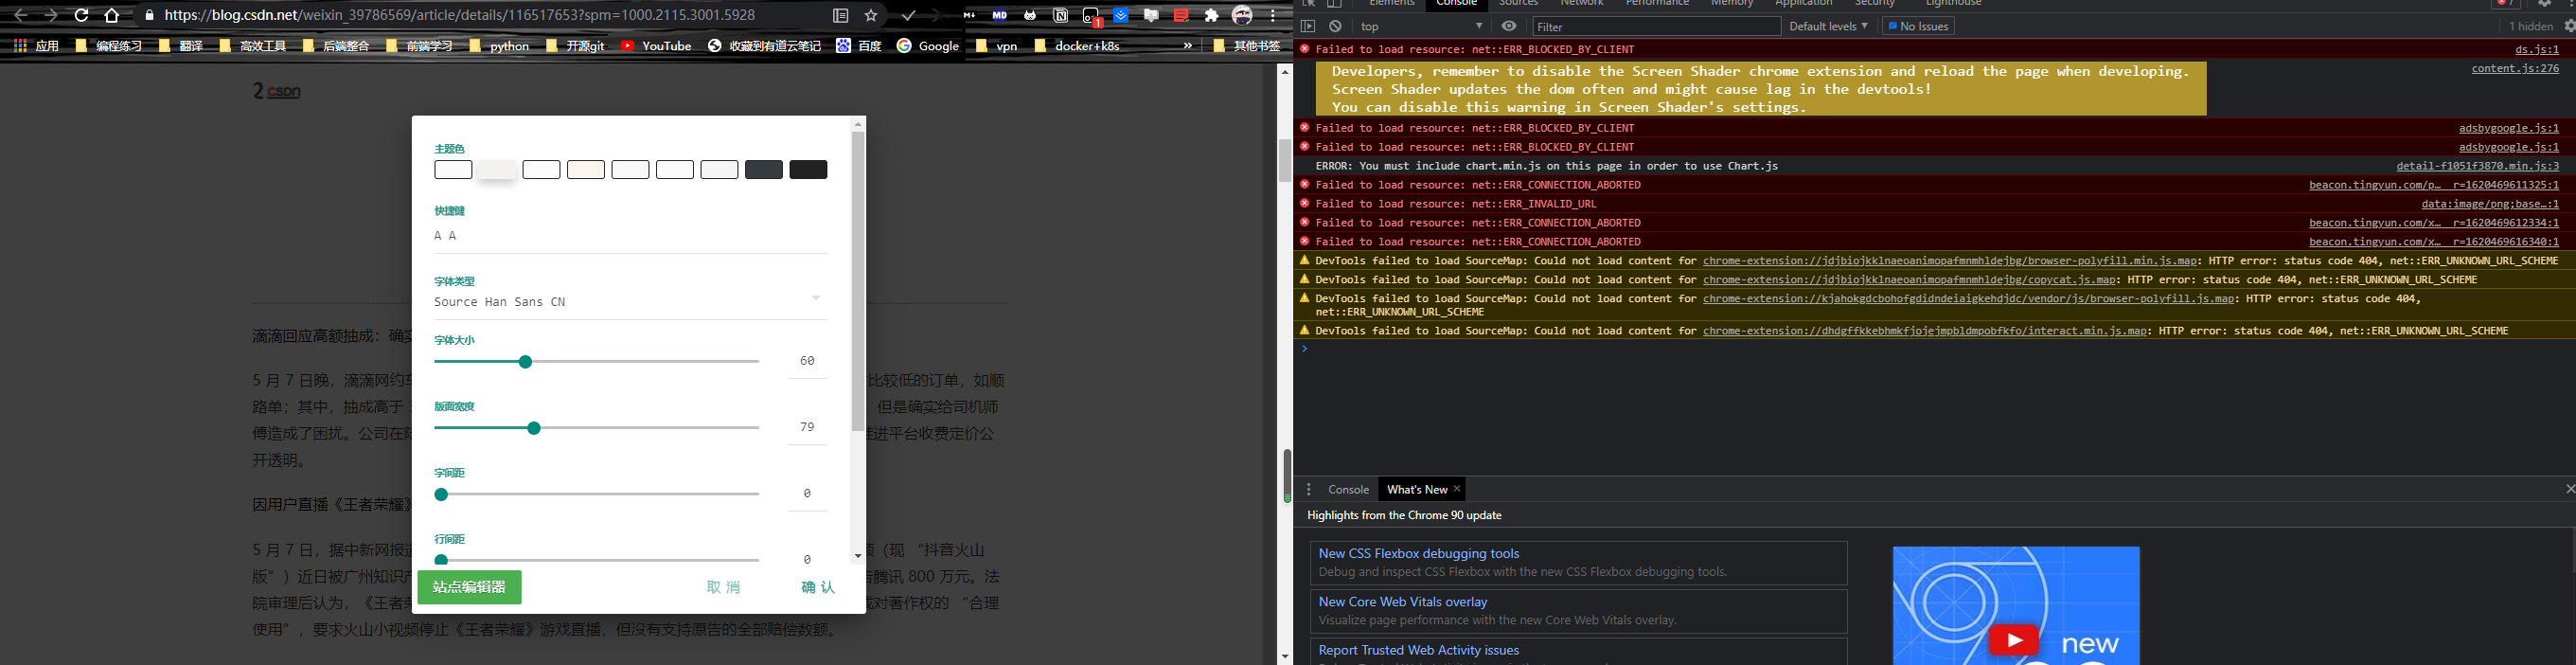Open the JavaScript context 'top' dropdown
Screen dimensions: 2576x665
tap(1421, 26)
